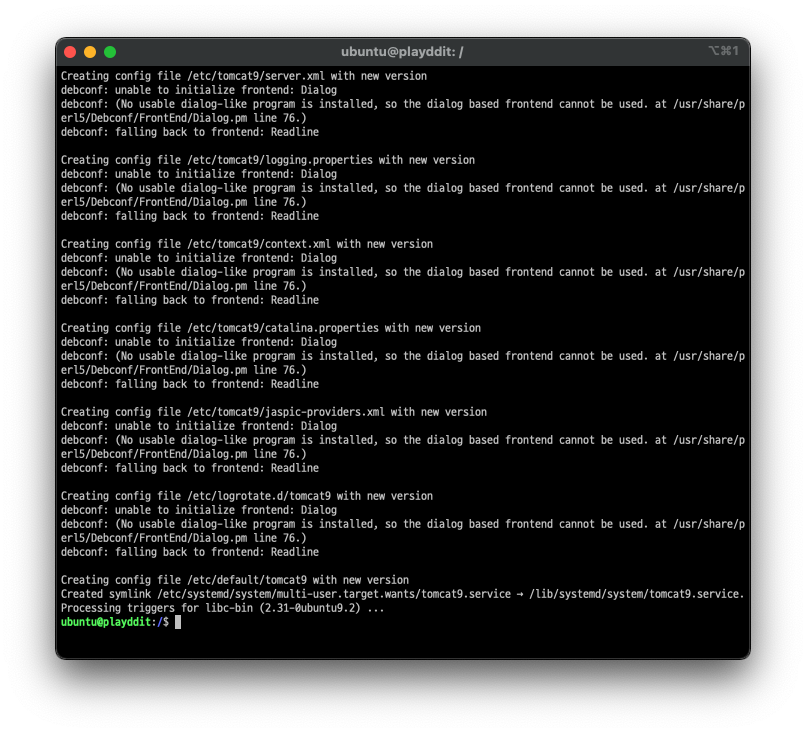Image resolution: width=806 pixels, height=733 pixels.
Task: Maximize the terminal with the green button
Action: click(x=110, y=52)
